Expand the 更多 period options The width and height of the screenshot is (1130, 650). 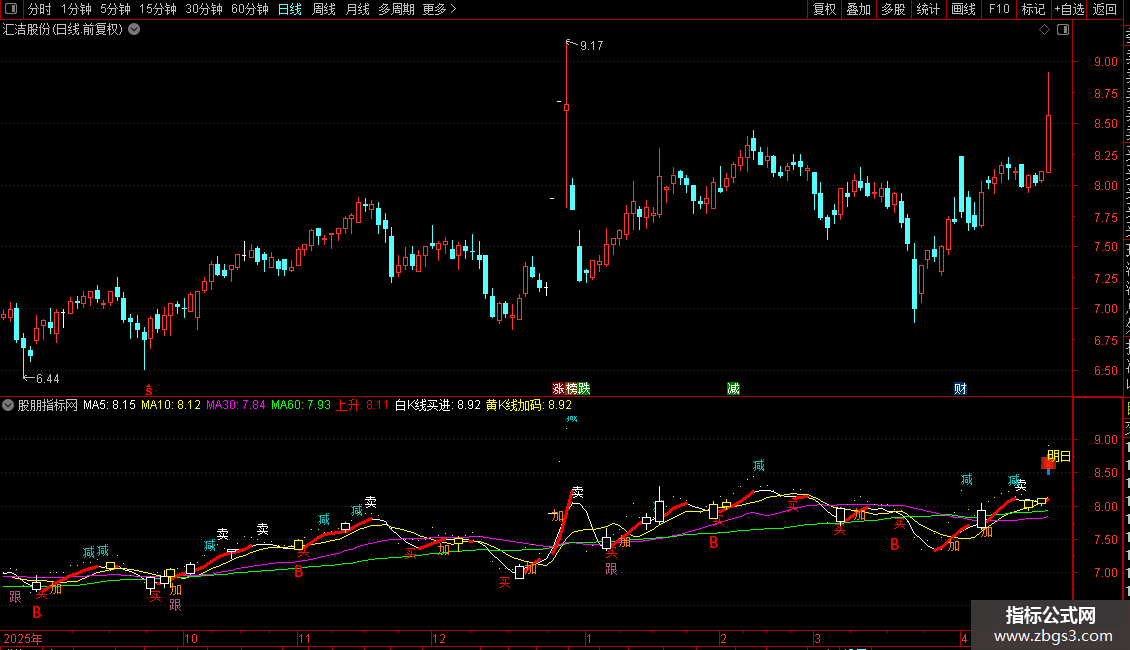(440, 9)
